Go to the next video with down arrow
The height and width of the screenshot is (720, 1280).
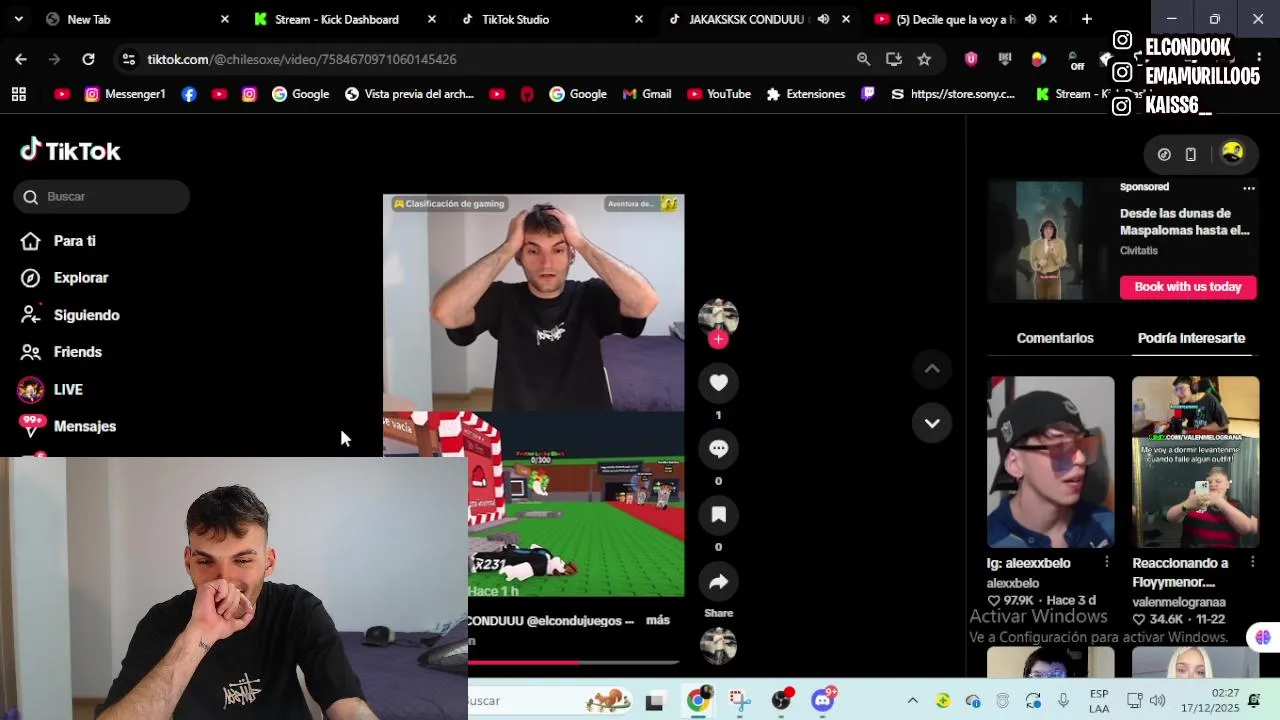click(x=932, y=423)
